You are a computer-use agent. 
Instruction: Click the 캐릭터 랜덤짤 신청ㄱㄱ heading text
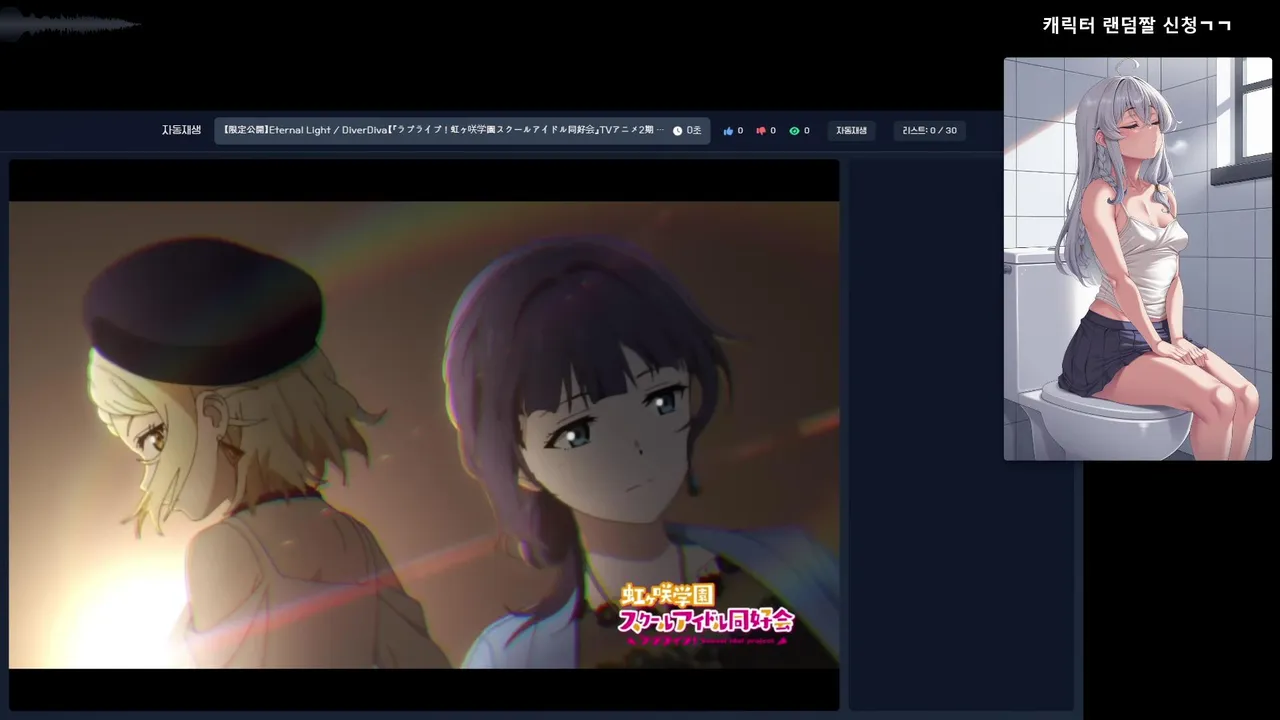pyautogui.click(x=1136, y=25)
